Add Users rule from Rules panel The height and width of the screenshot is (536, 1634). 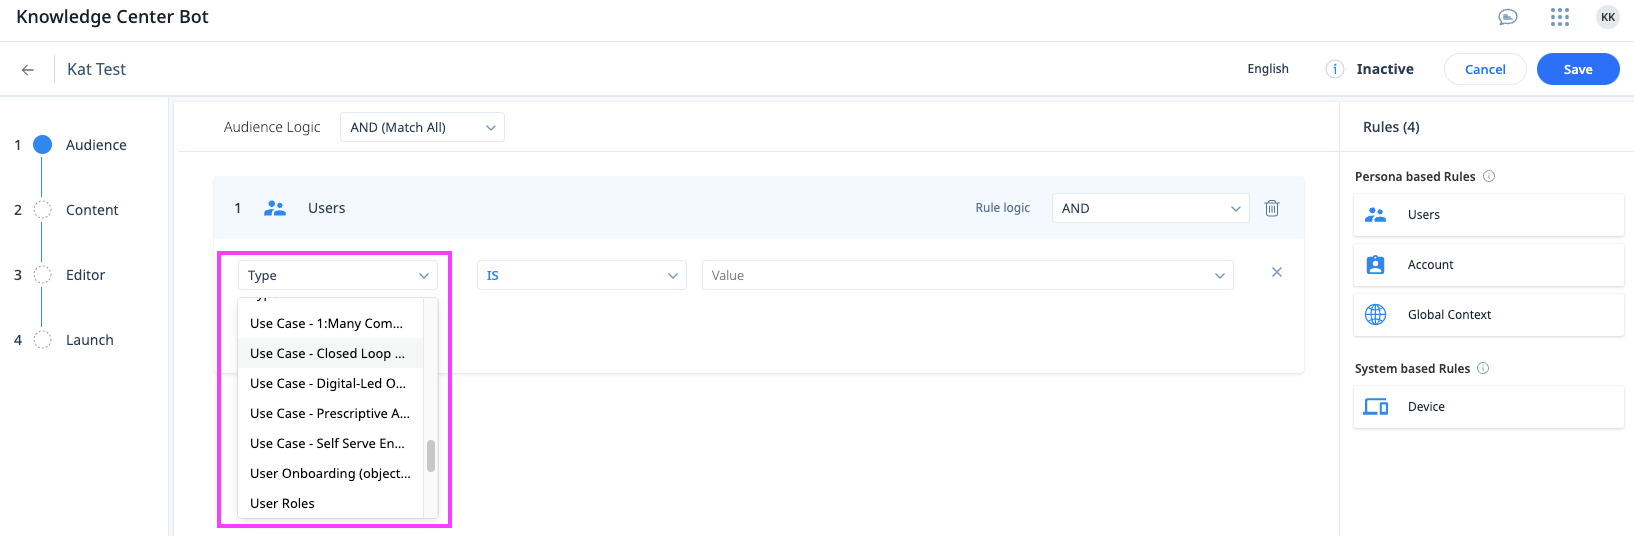(1489, 215)
